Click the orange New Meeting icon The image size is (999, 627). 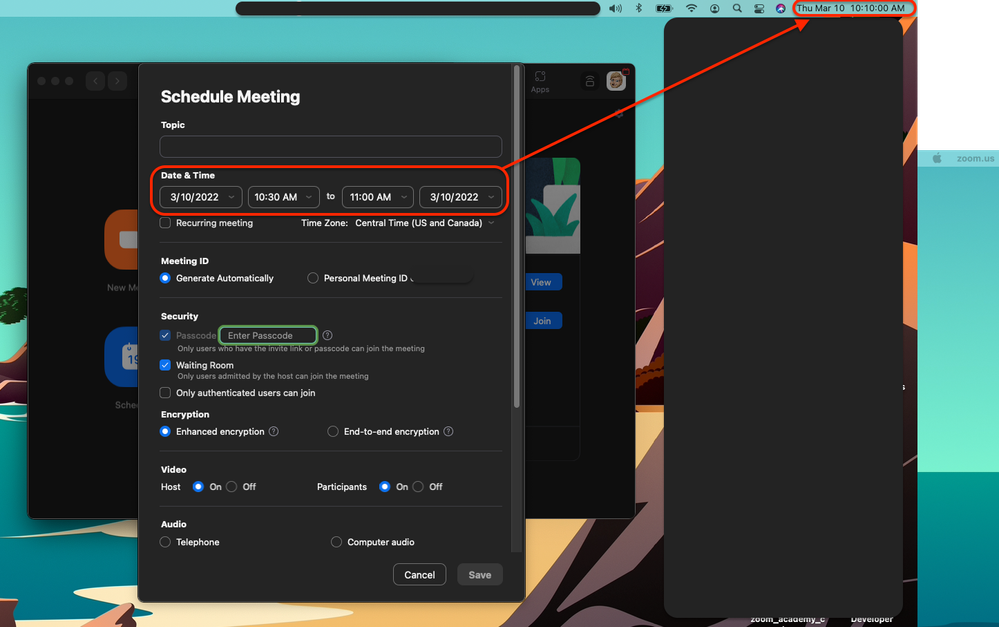point(123,240)
